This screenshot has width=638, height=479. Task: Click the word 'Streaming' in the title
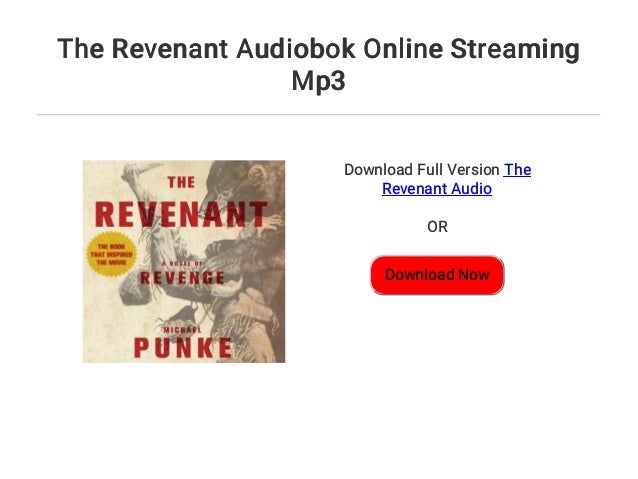[515, 49]
